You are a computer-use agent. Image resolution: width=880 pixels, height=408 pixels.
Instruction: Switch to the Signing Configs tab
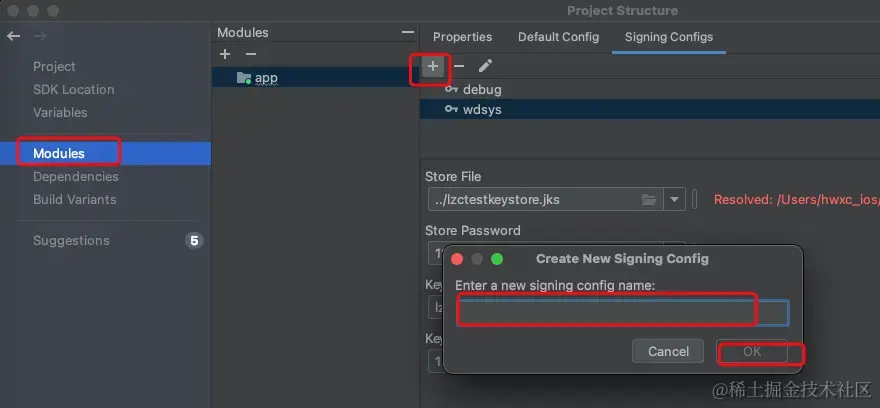[x=669, y=37]
